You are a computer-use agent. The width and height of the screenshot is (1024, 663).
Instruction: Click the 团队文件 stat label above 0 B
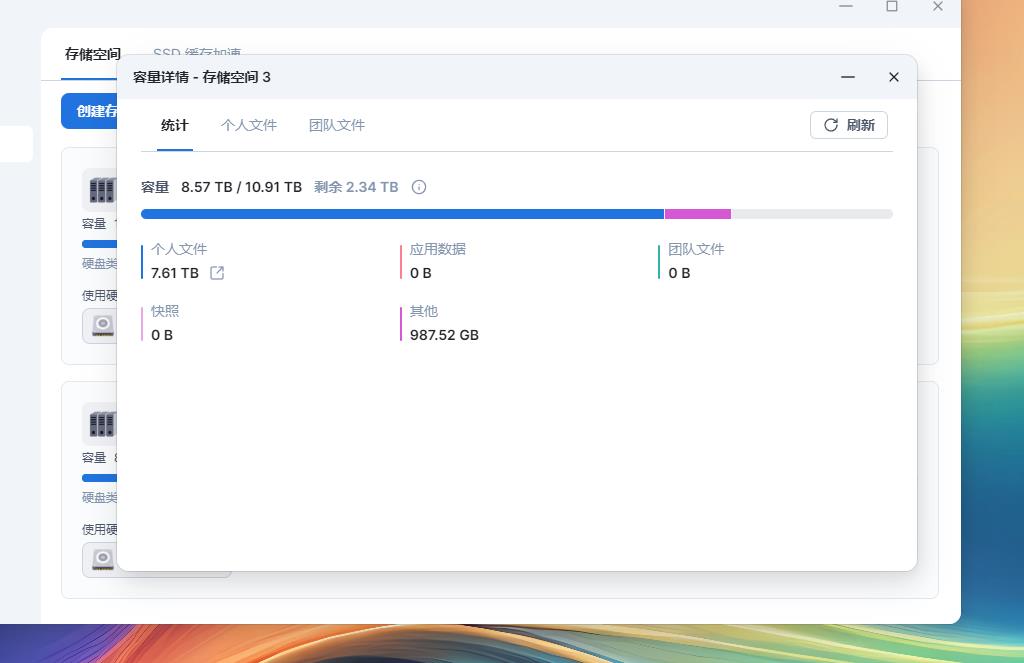696,249
